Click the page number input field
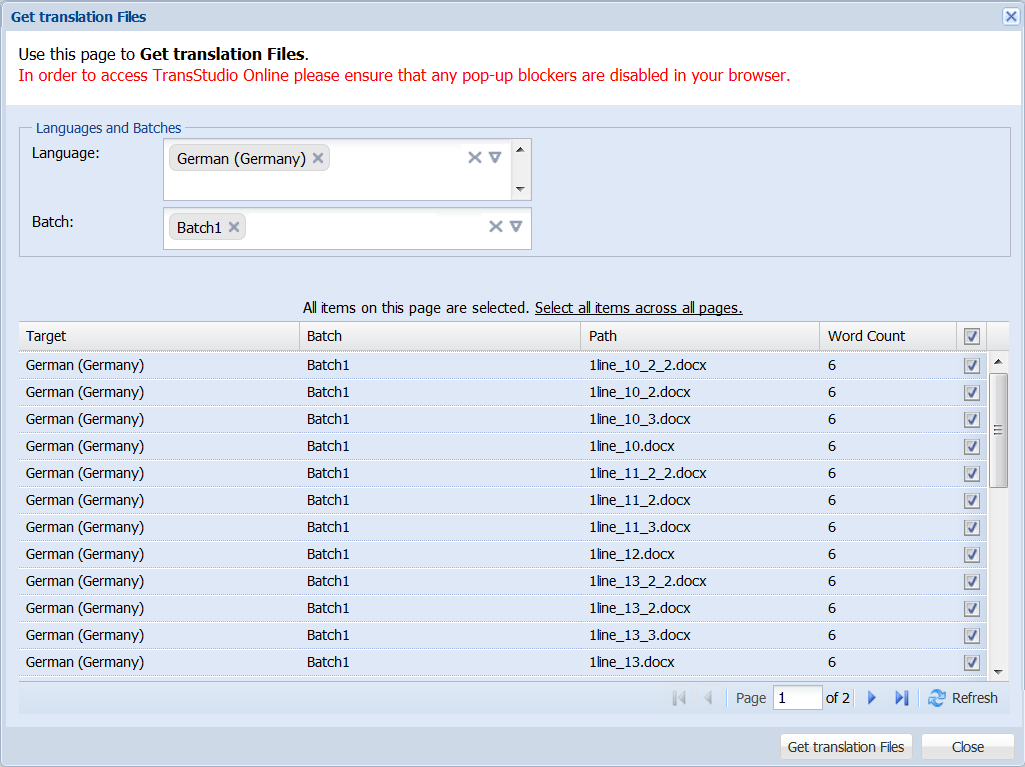Image resolution: width=1025 pixels, height=767 pixels. (x=797, y=698)
